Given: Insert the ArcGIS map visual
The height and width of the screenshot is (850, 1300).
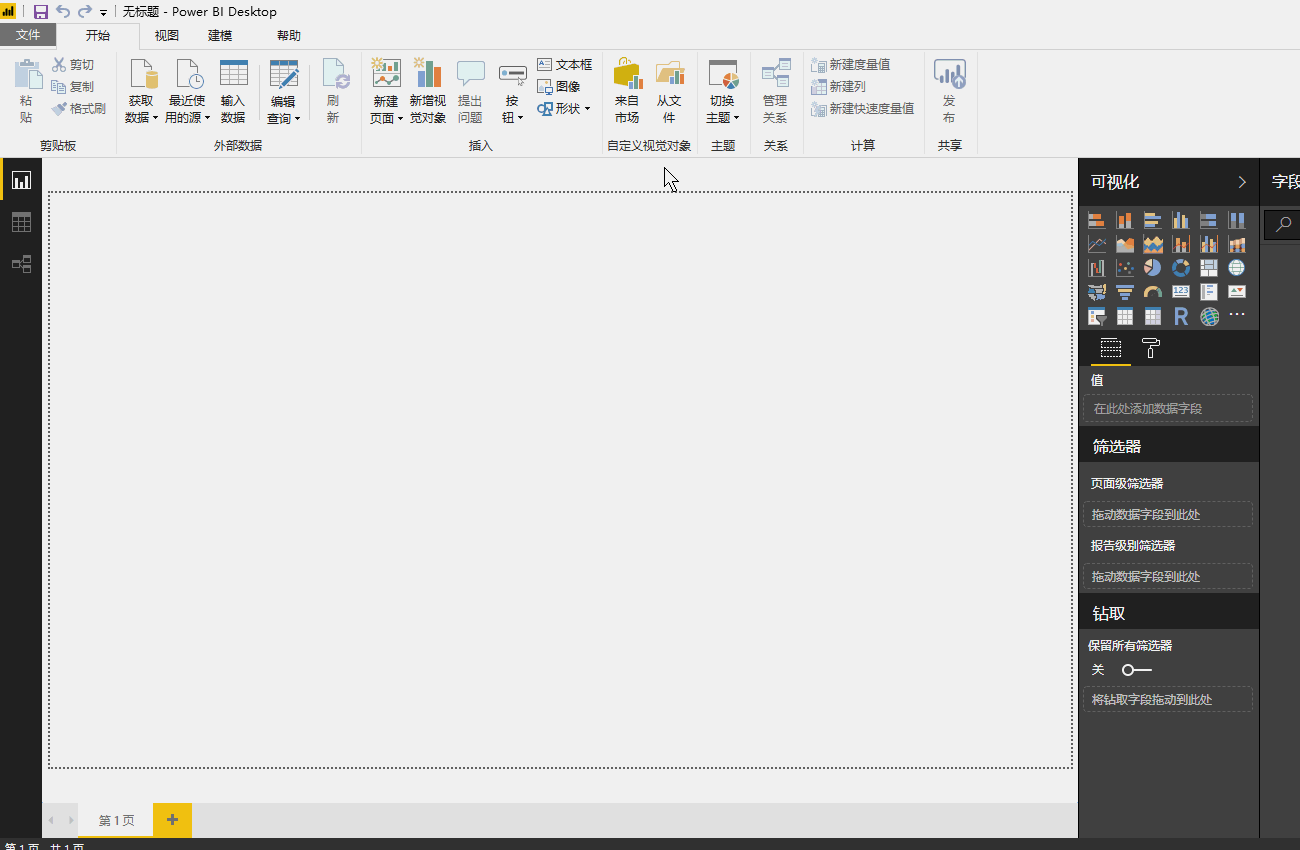Looking at the screenshot, I should (x=1209, y=317).
